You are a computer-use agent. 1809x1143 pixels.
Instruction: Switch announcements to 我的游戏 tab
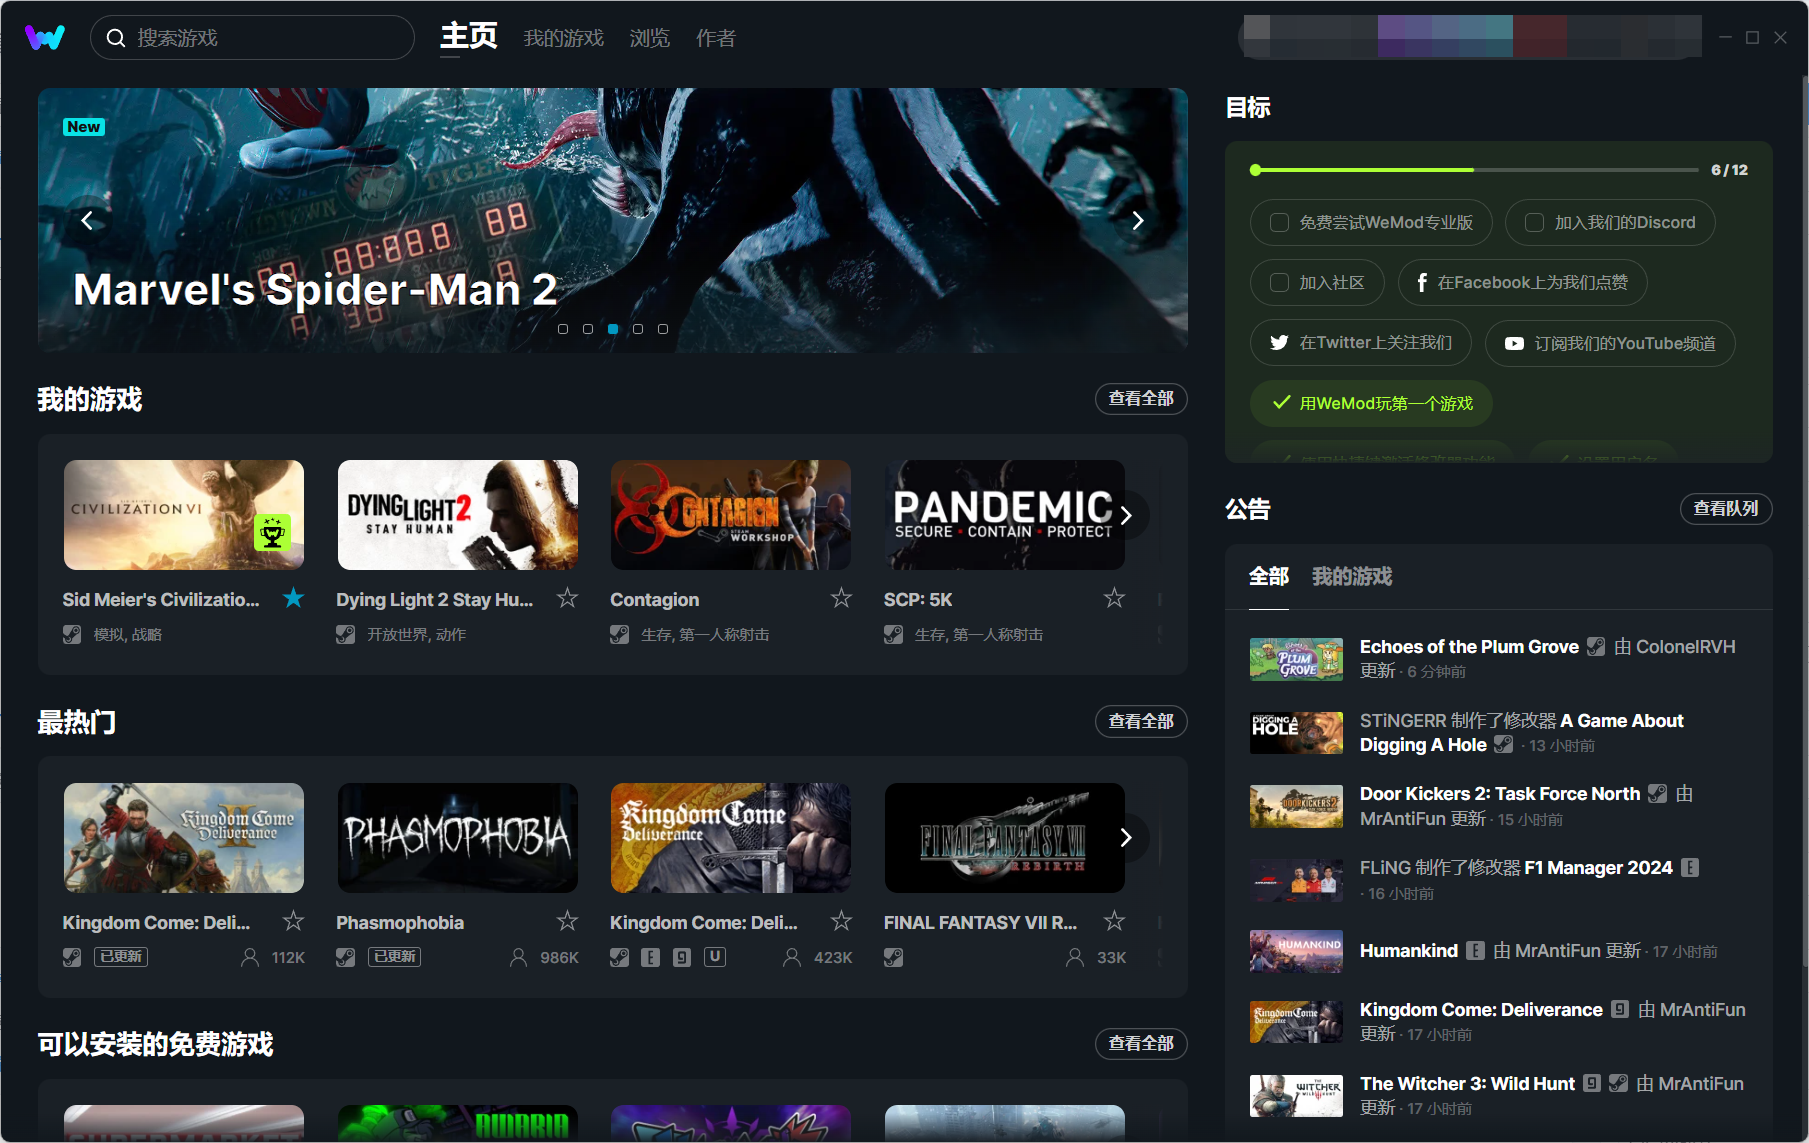pos(1351,577)
